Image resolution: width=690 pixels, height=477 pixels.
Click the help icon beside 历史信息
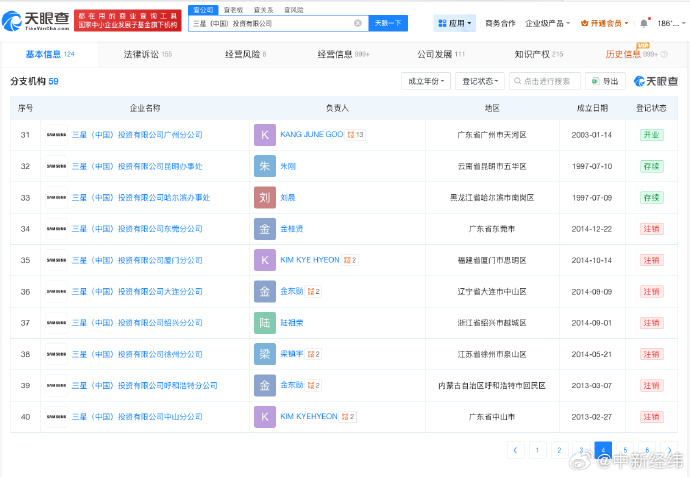click(x=664, y=54)
